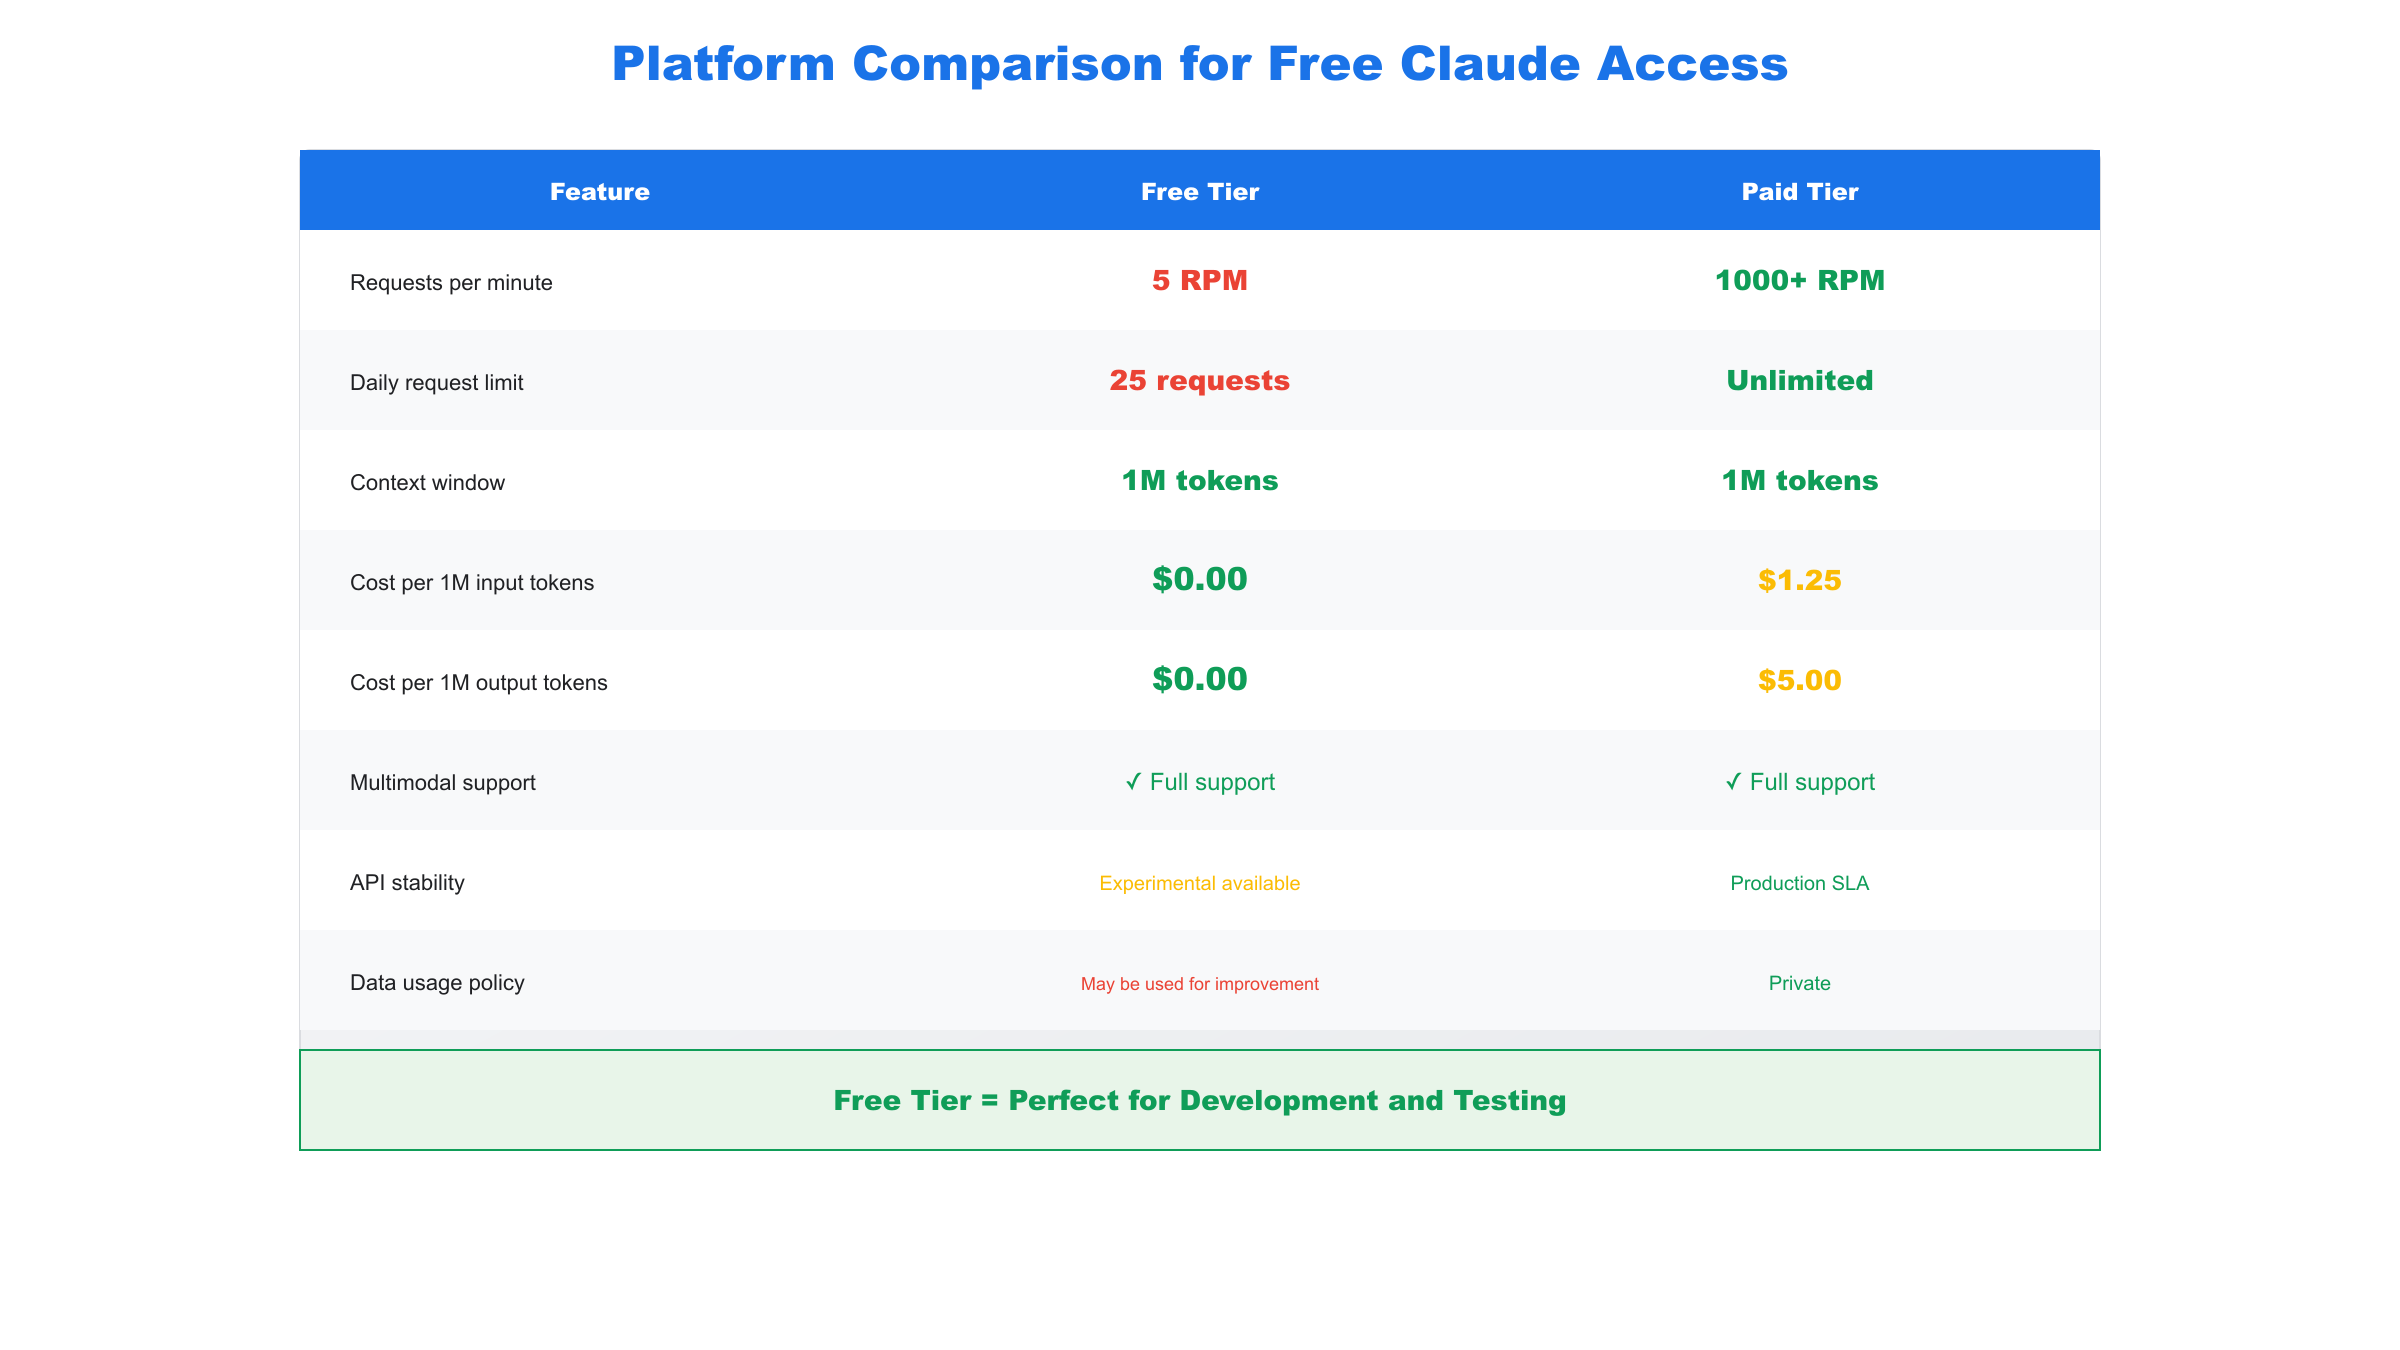Select the 'Daily request limit' label
This screenshot has height=1350, width=2400.
[437, 383]
